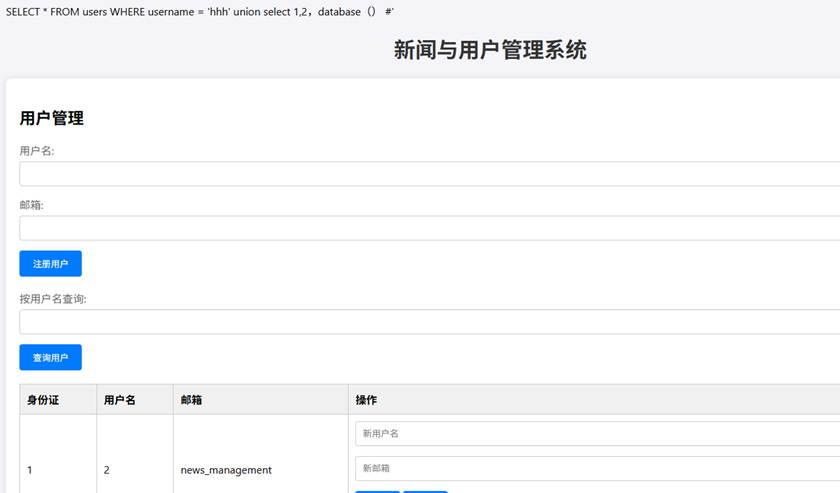Click the 查询用户 button

(50, 357)
